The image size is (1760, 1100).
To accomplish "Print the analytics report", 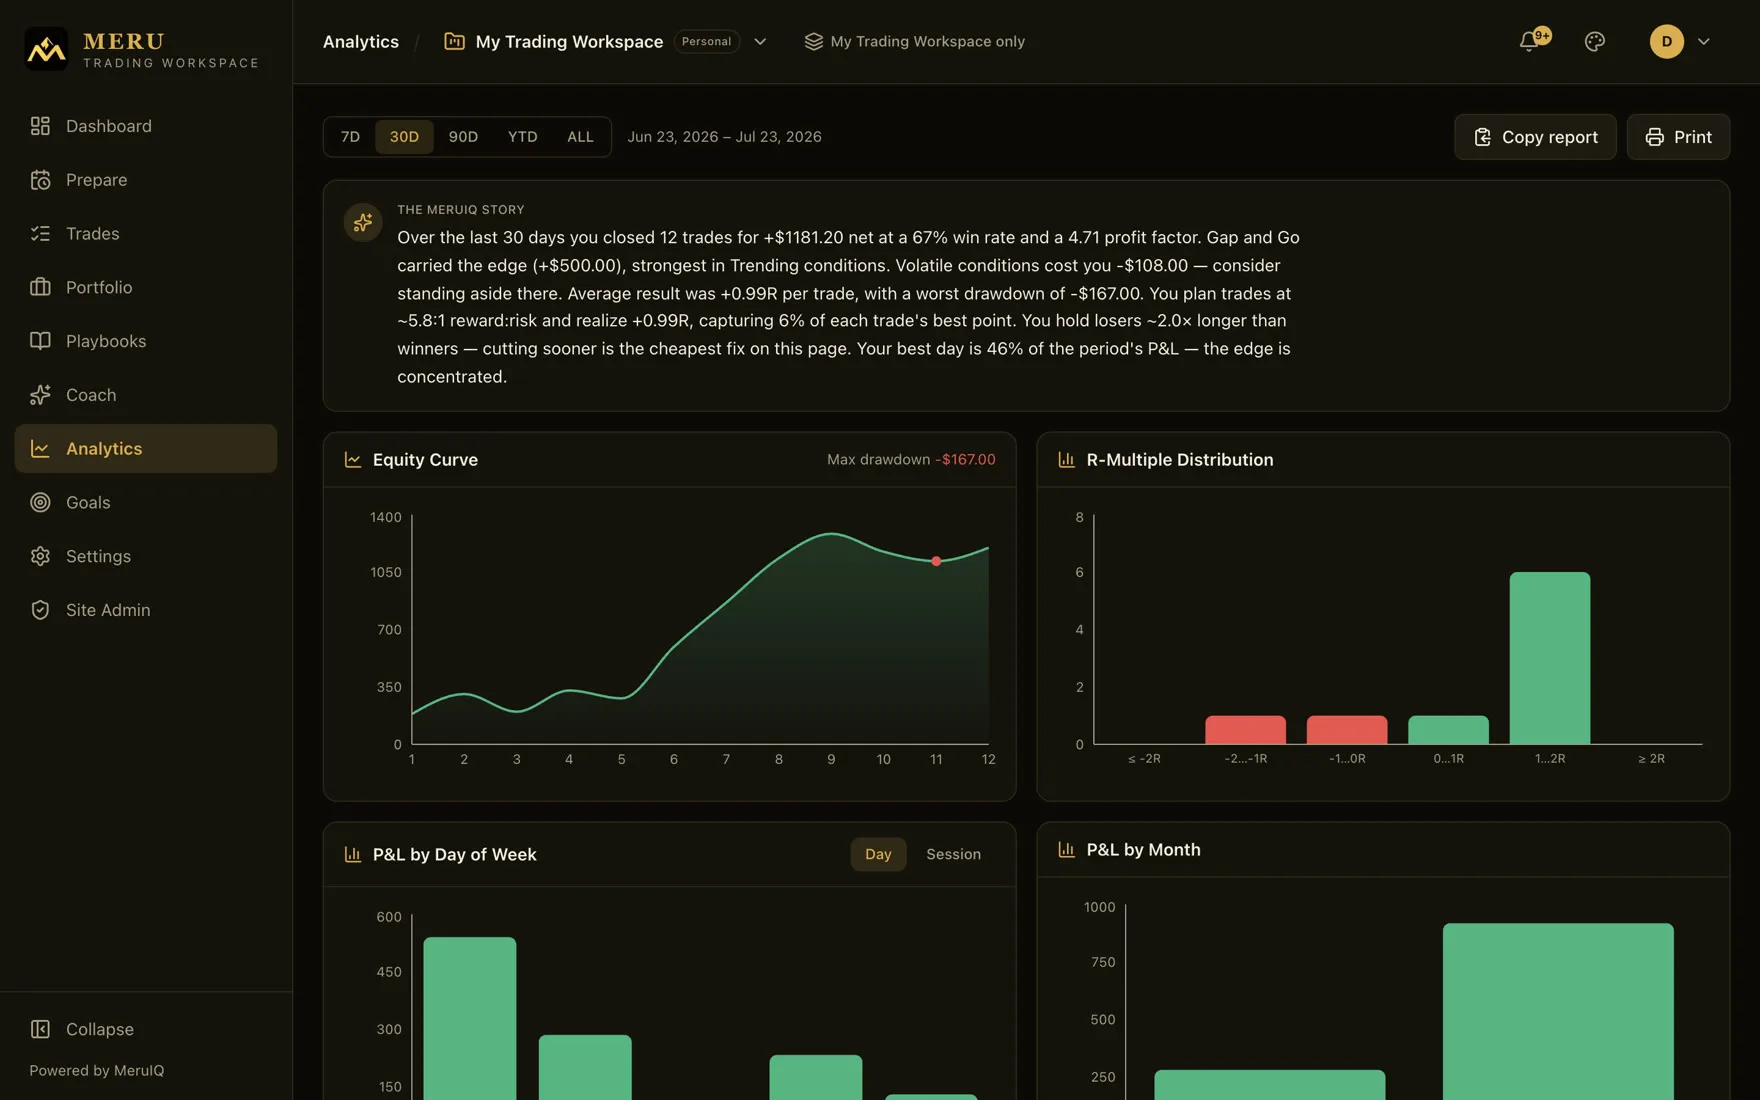I will coord(1678,137).
